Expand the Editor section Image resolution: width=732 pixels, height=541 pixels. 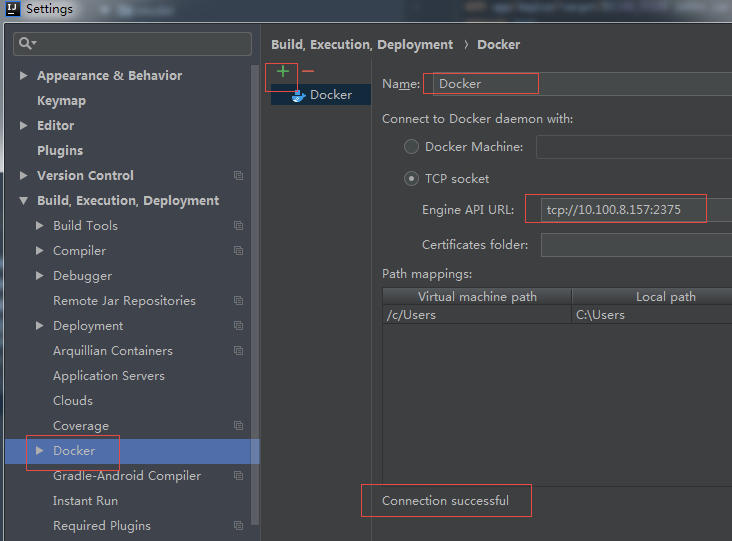point(23,126)
